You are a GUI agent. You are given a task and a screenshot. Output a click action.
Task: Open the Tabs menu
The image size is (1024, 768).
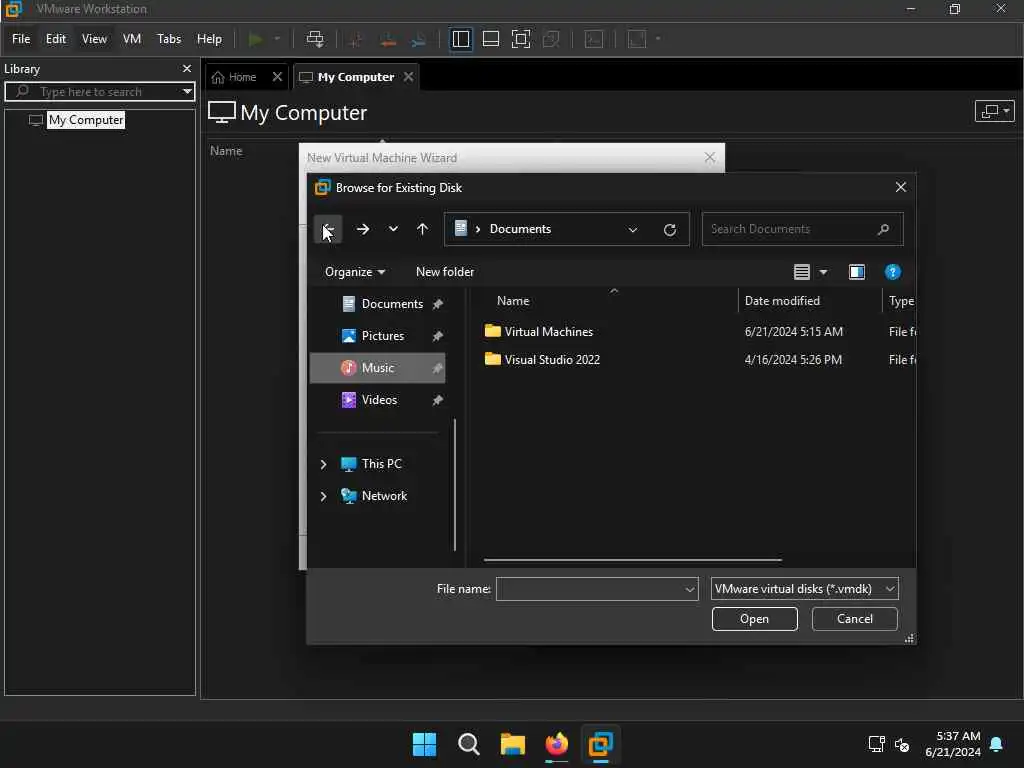169,39
